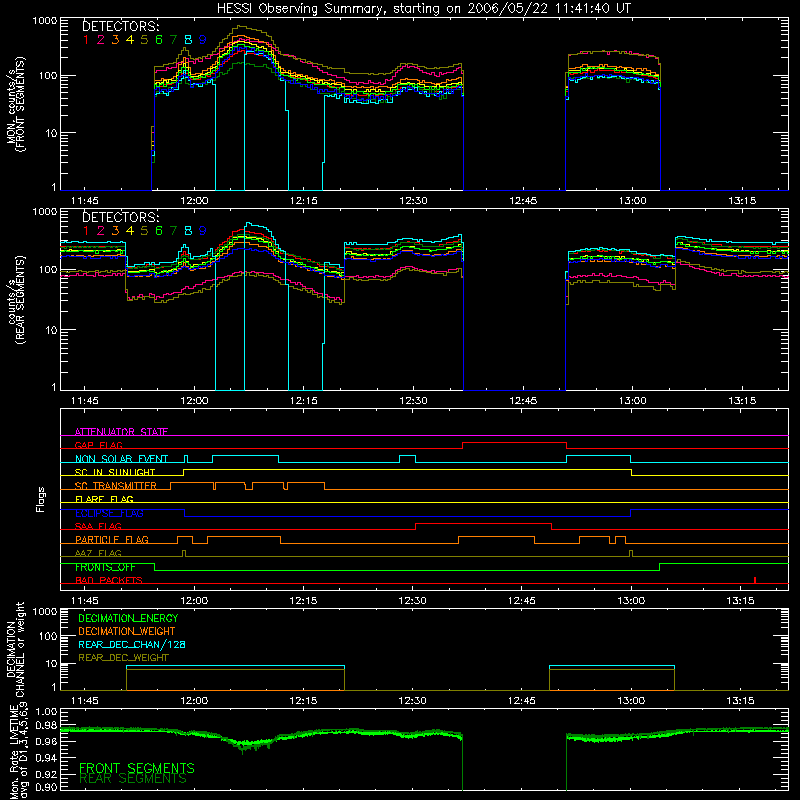The height and width of the screenshot is (800, 800).
Task: Click the DECIMATION_WEIGHT legend entry
Action: point(127,631)
